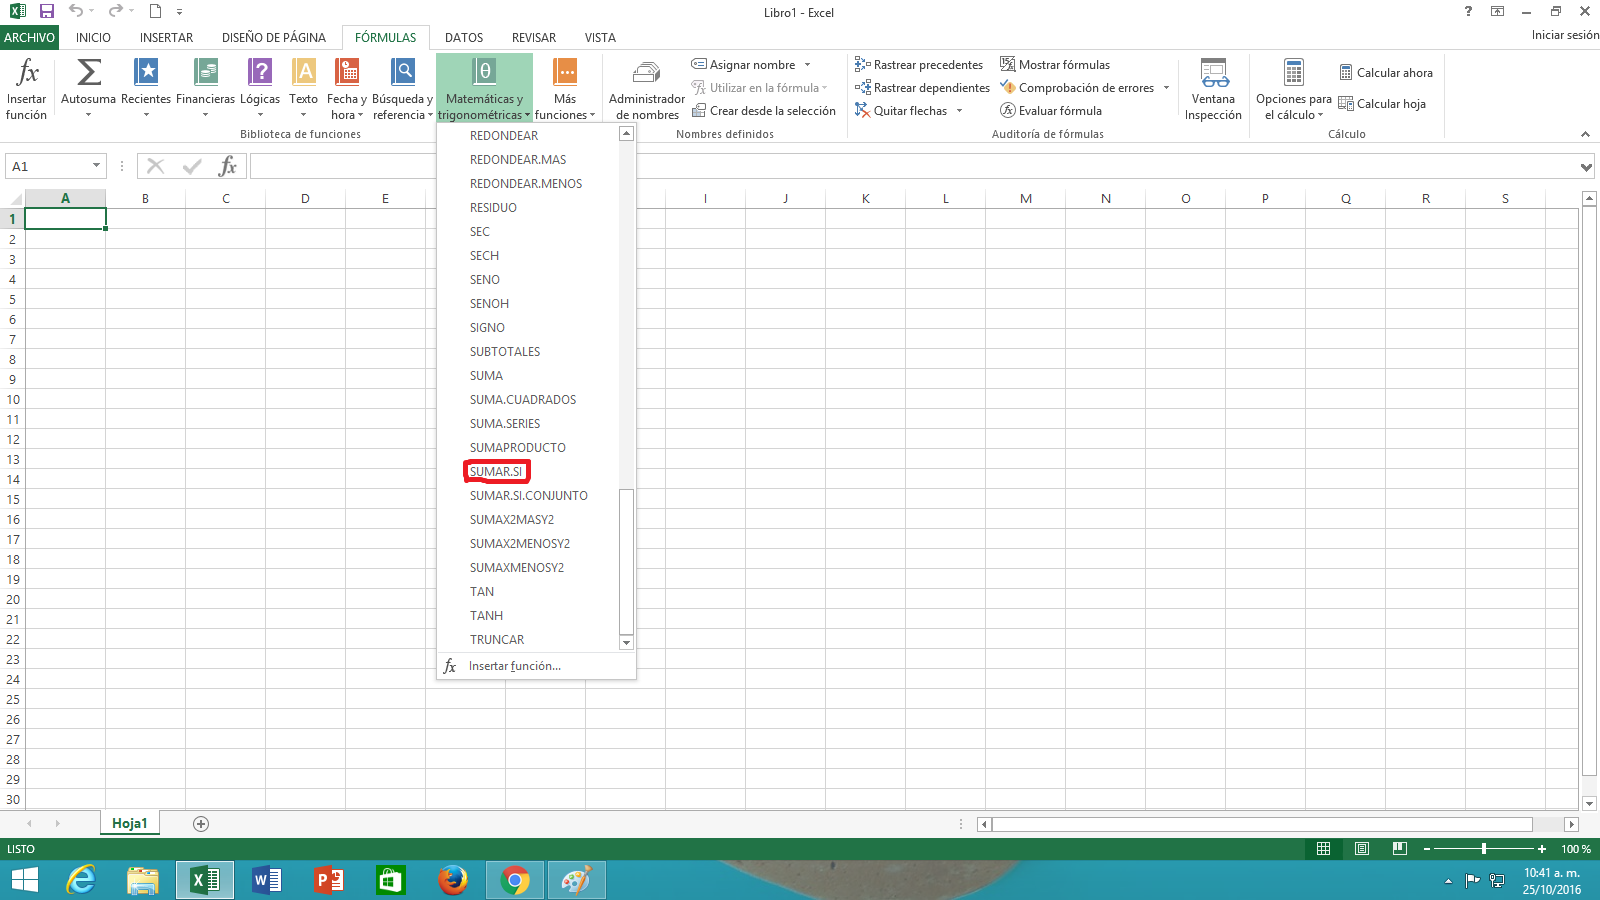1600x900 pixels.
Task: Open Más funciones menu
Action: pos(565,88)
